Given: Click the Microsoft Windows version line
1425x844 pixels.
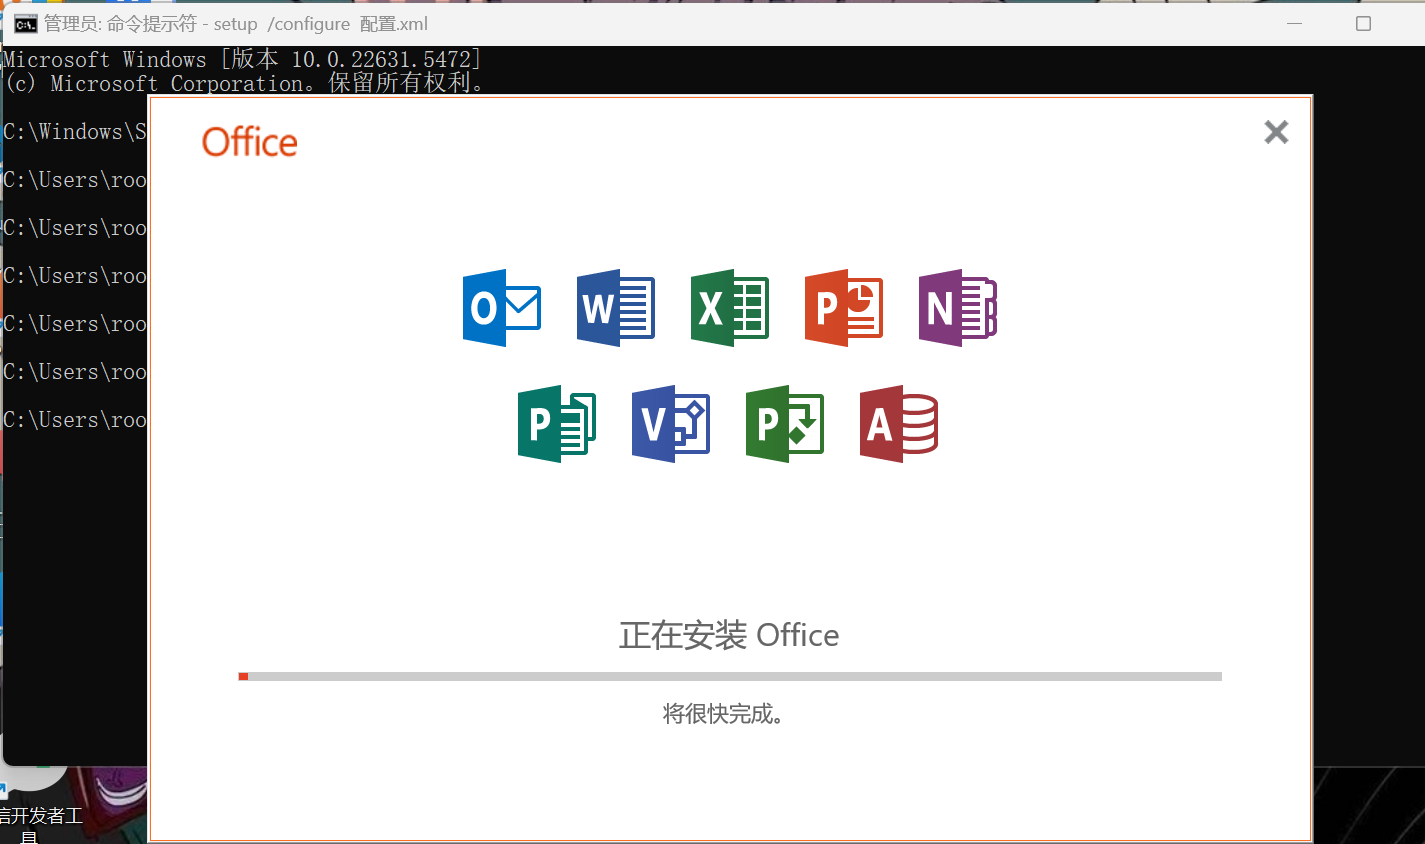Looking at the screenshot, I should [x=242, y=60].
